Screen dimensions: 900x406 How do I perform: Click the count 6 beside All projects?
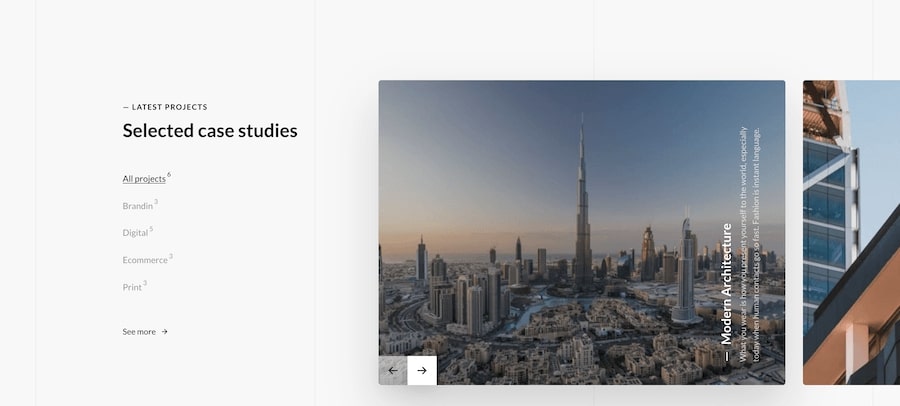pos(169,175)
